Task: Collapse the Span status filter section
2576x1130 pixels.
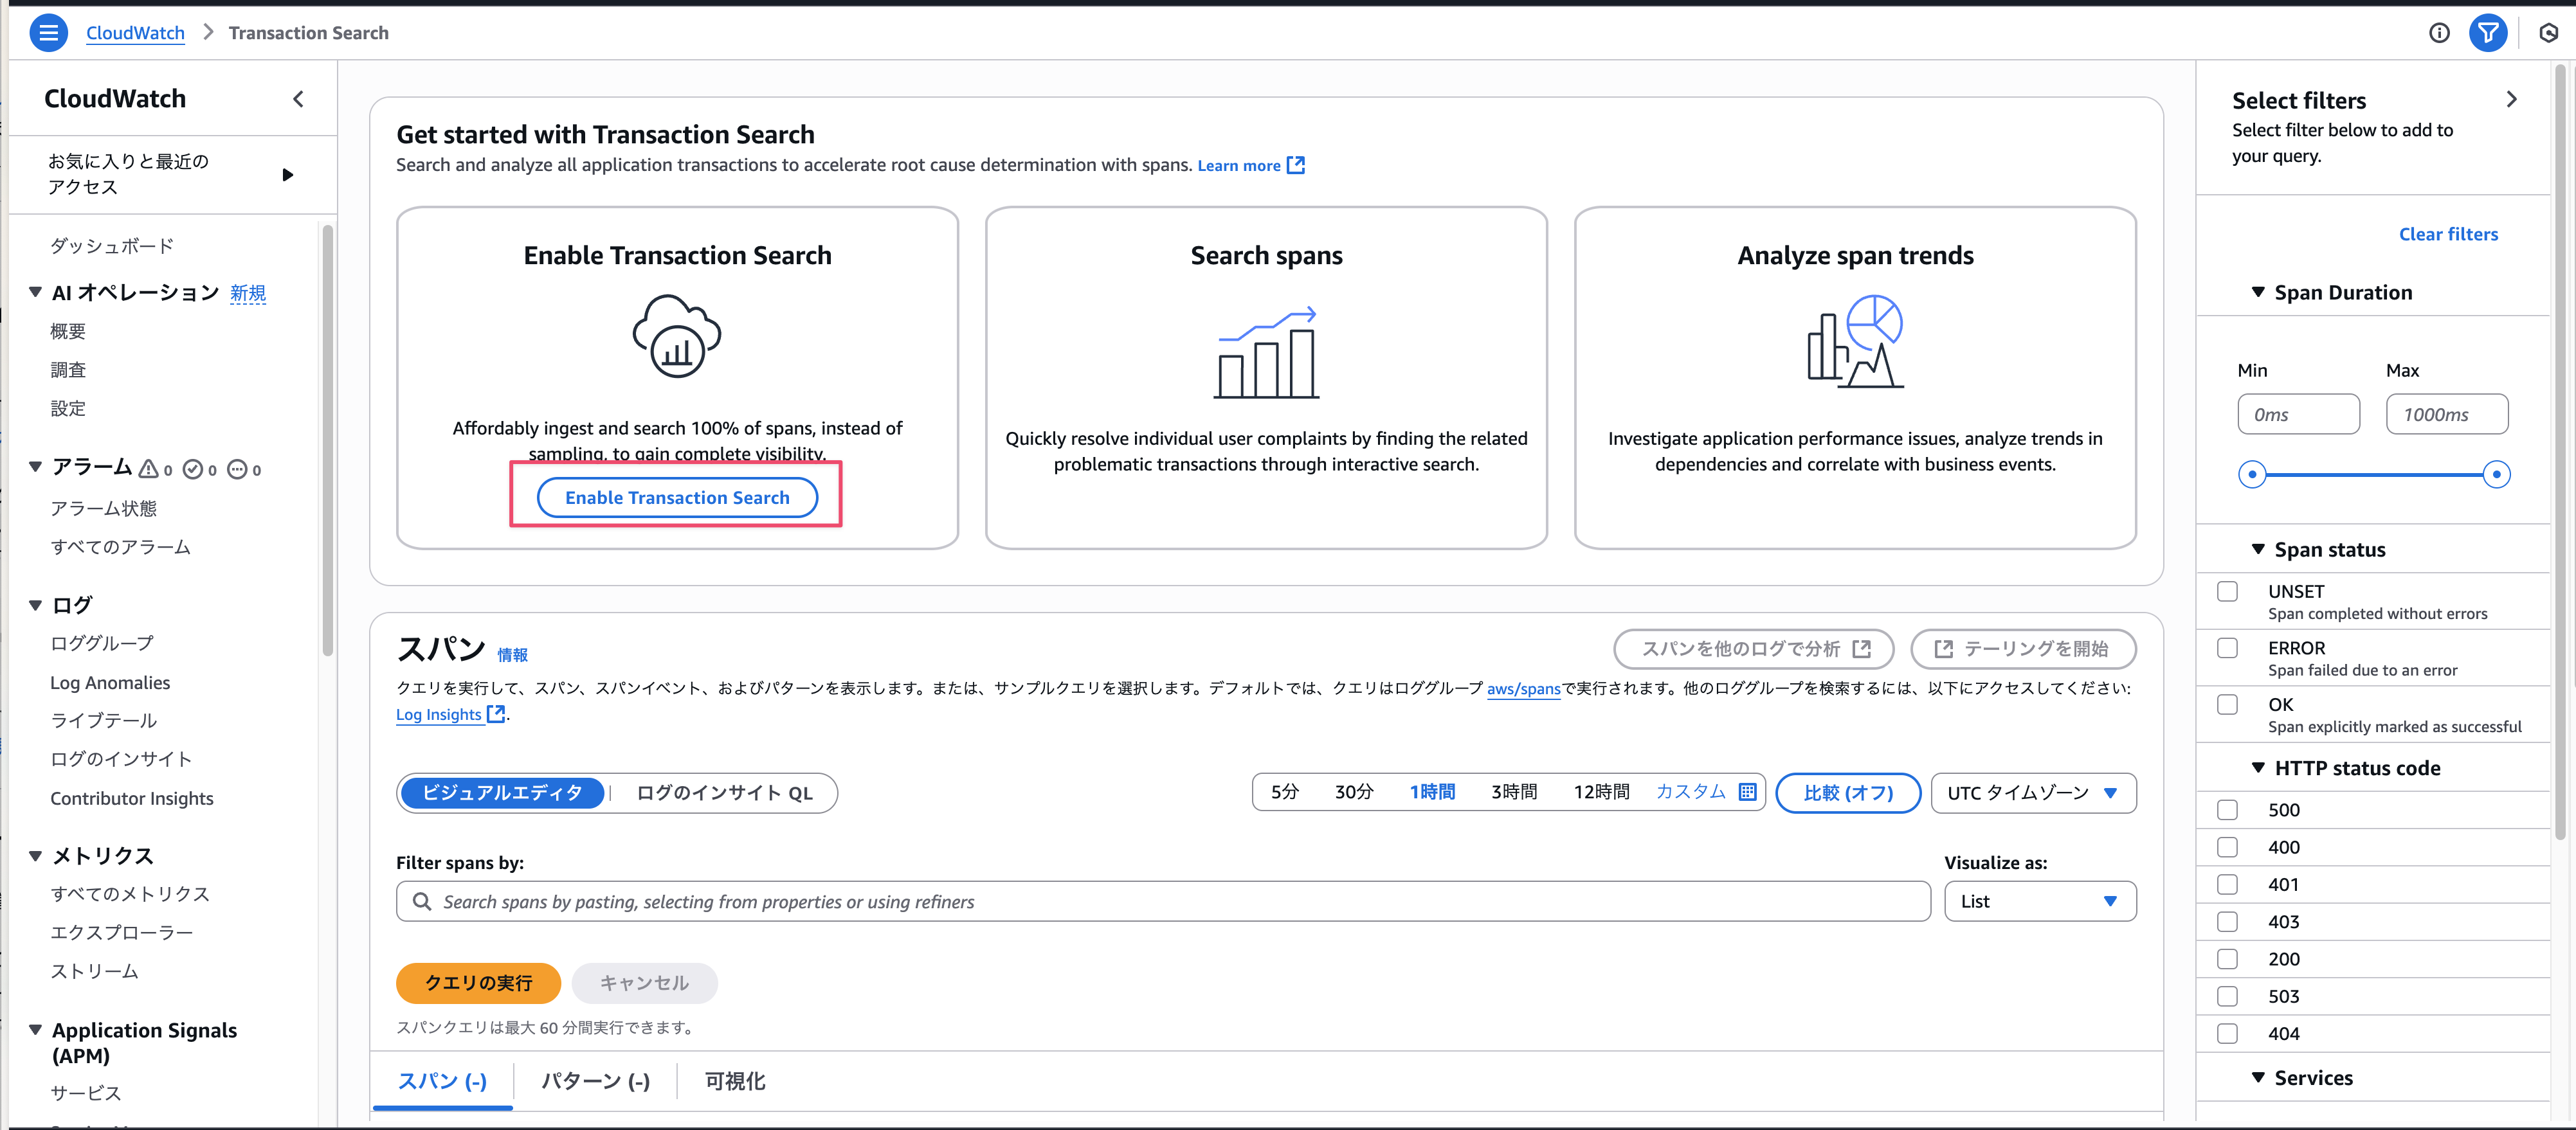Action: click(2258, 549)
